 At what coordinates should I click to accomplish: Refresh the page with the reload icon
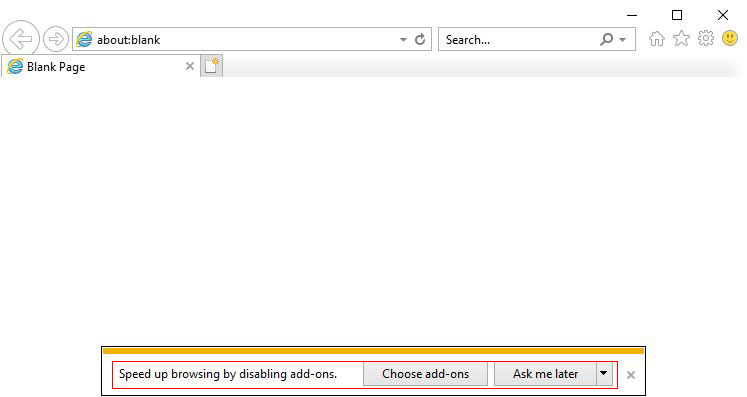tap(420, 40)
